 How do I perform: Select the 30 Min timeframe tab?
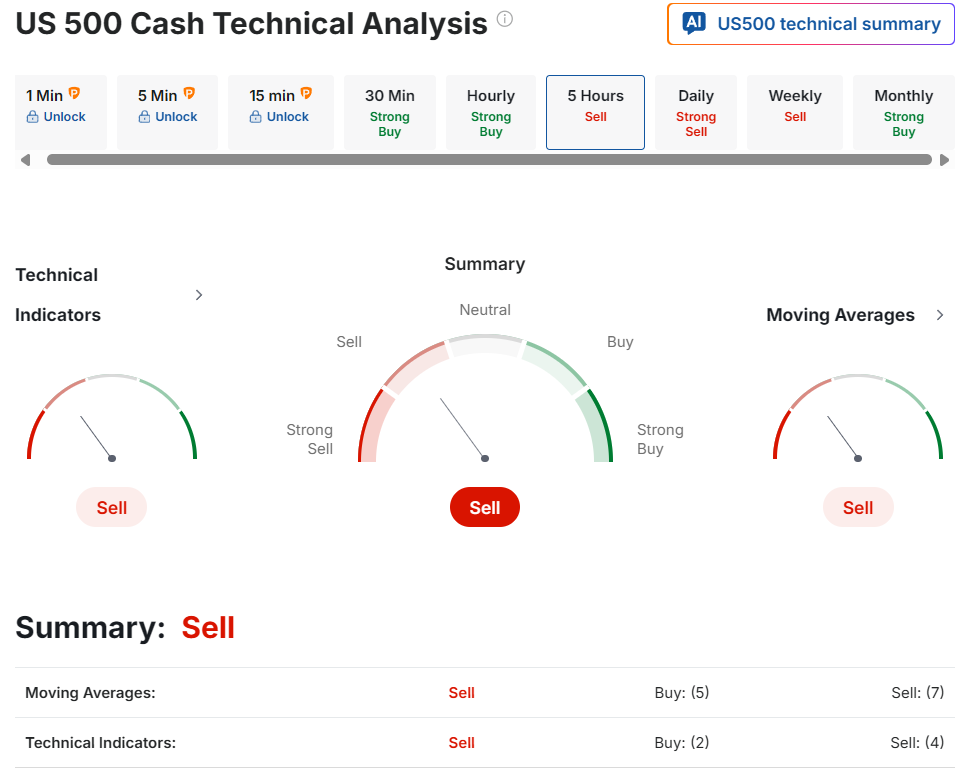[x=390, y=112]
